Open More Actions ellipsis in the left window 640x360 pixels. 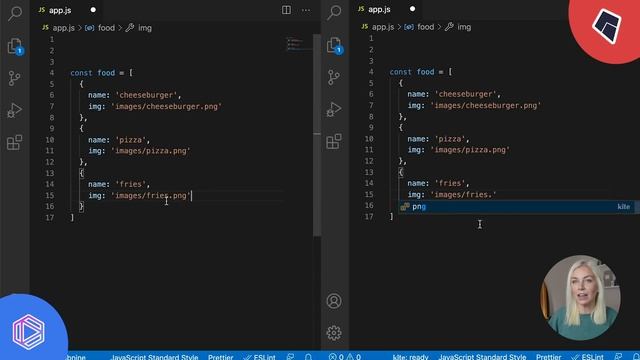point(306,10)
